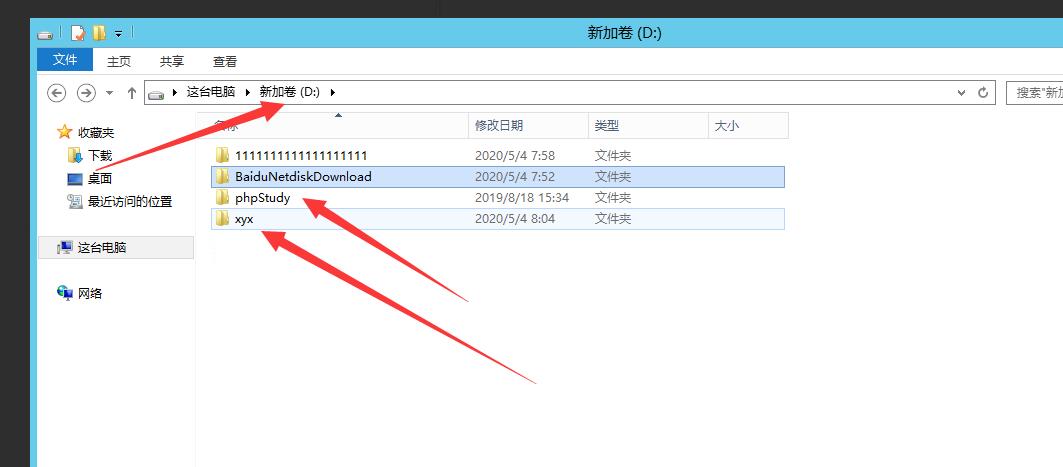Click the Properties quick access icon

tap(78, 33)
